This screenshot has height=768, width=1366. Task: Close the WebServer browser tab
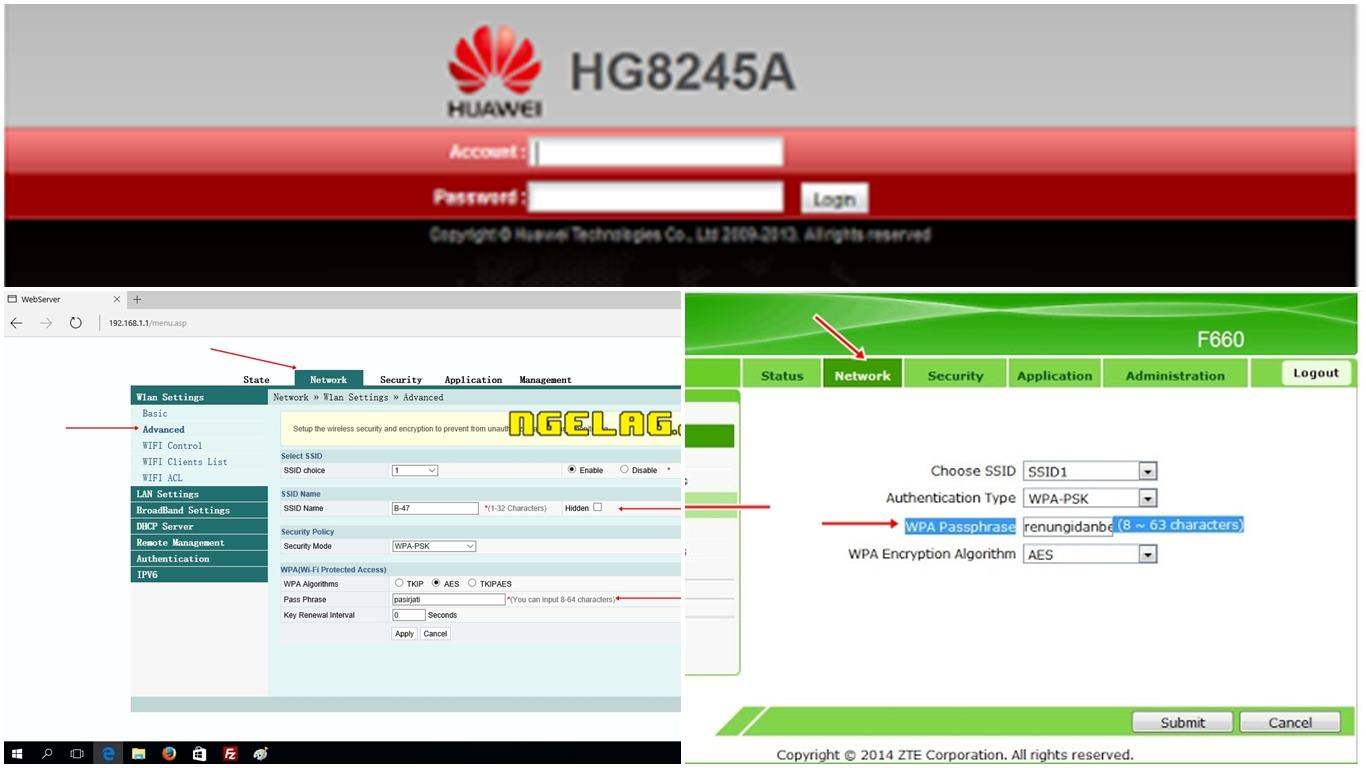[116, 299]
